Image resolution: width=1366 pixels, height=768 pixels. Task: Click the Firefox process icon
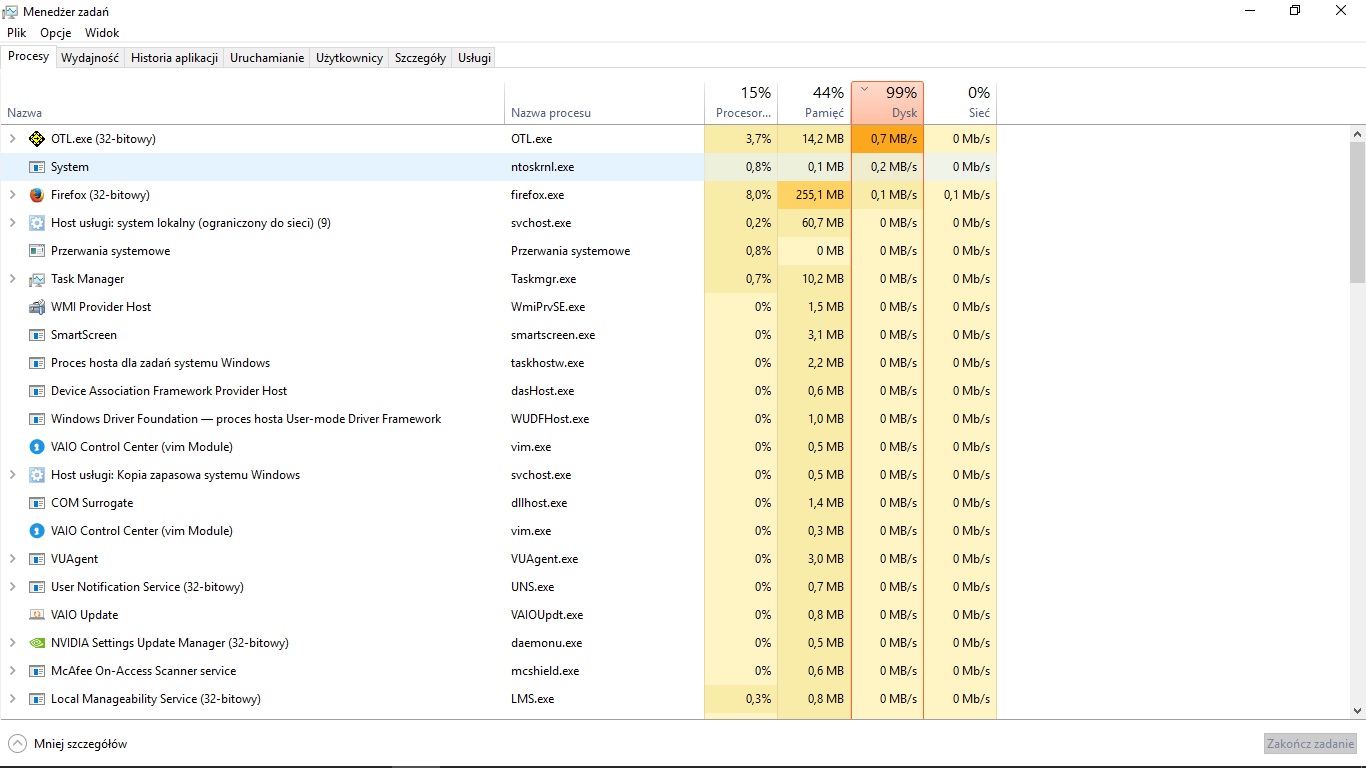coord(37,195)
